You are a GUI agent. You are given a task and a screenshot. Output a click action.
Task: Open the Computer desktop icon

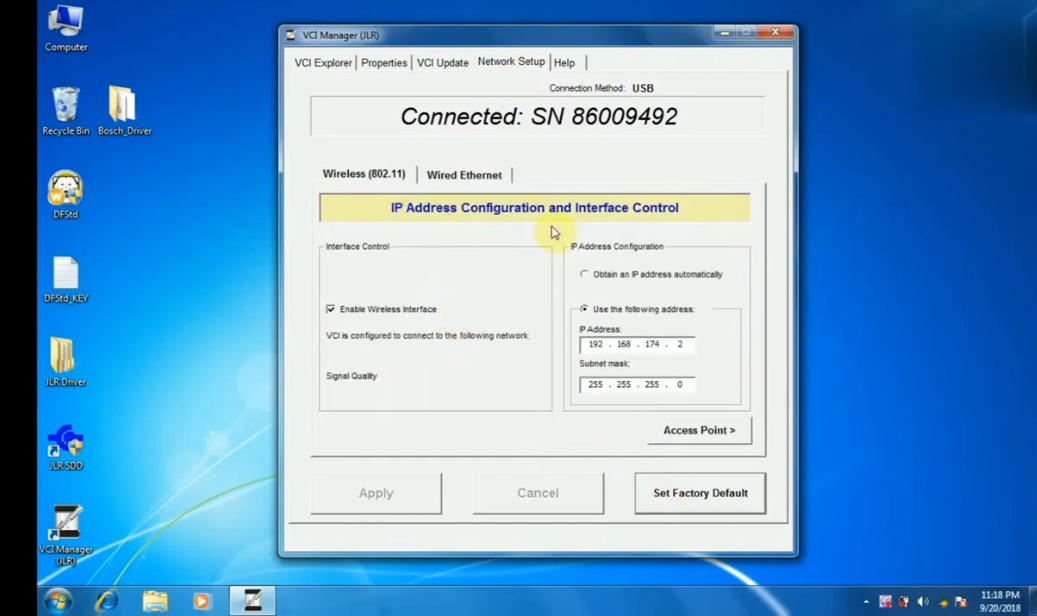coord(65,28)
